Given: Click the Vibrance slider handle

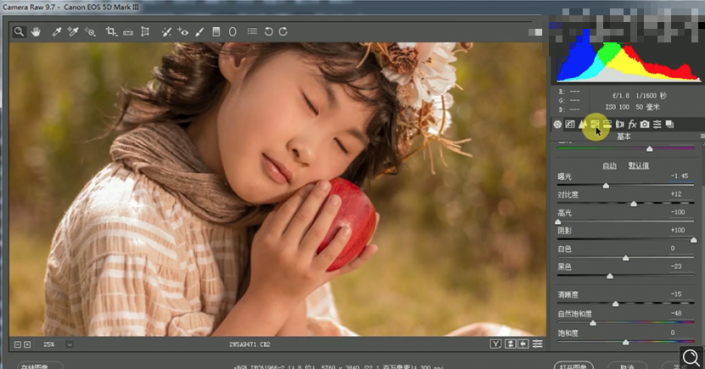Looking at the screenshot, I should point(593,323).
